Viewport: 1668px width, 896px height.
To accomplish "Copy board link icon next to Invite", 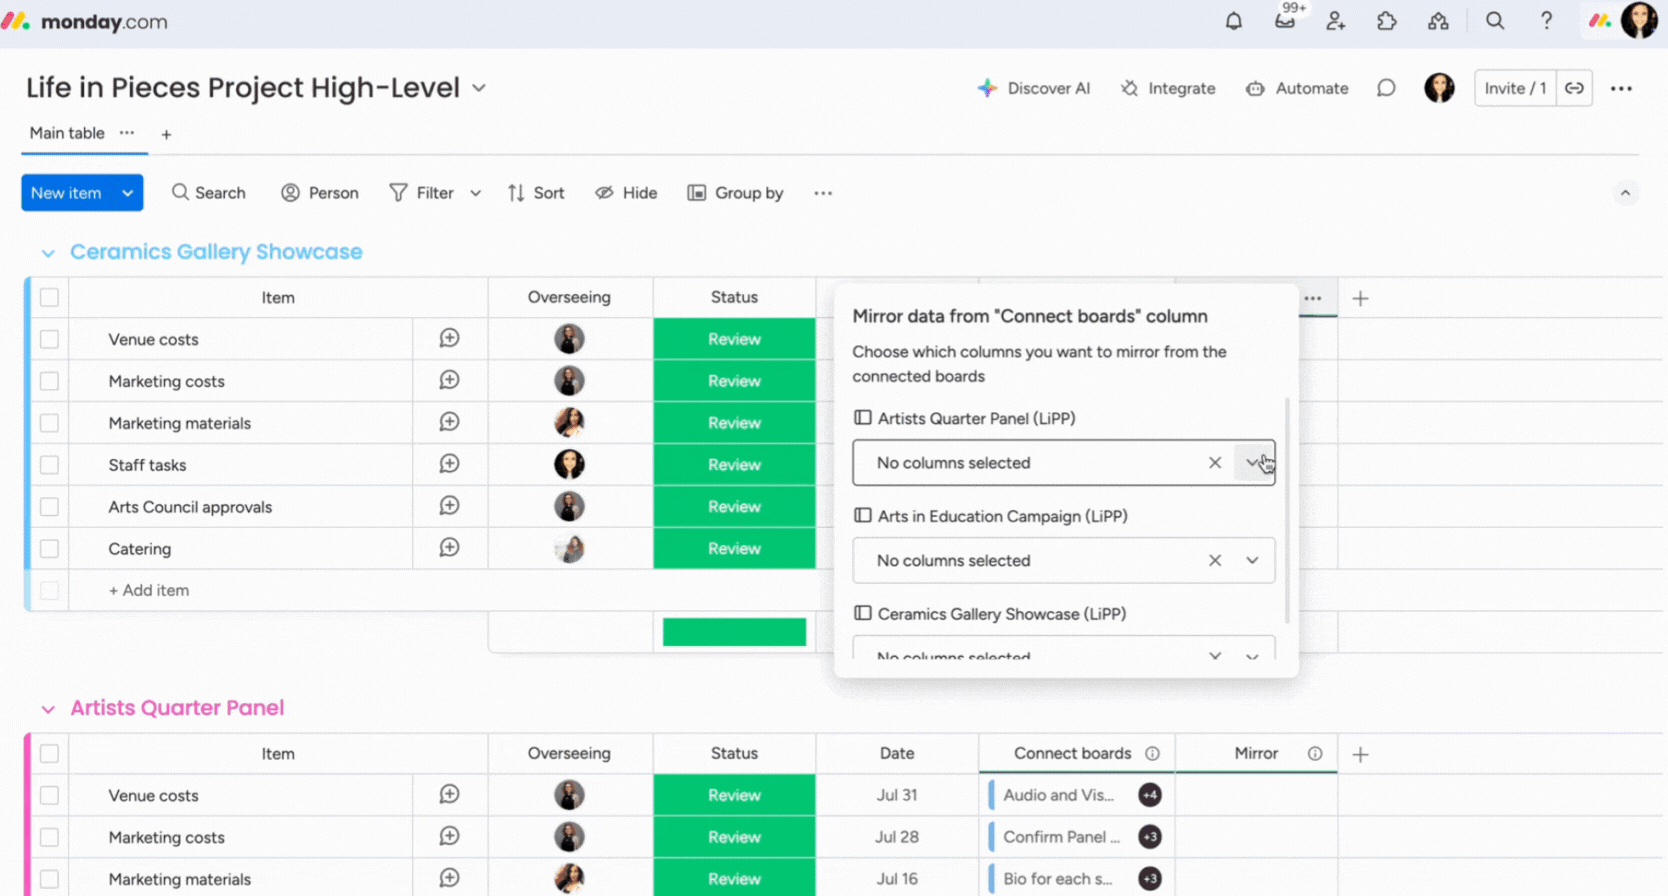I will (x=1574, y=88).
